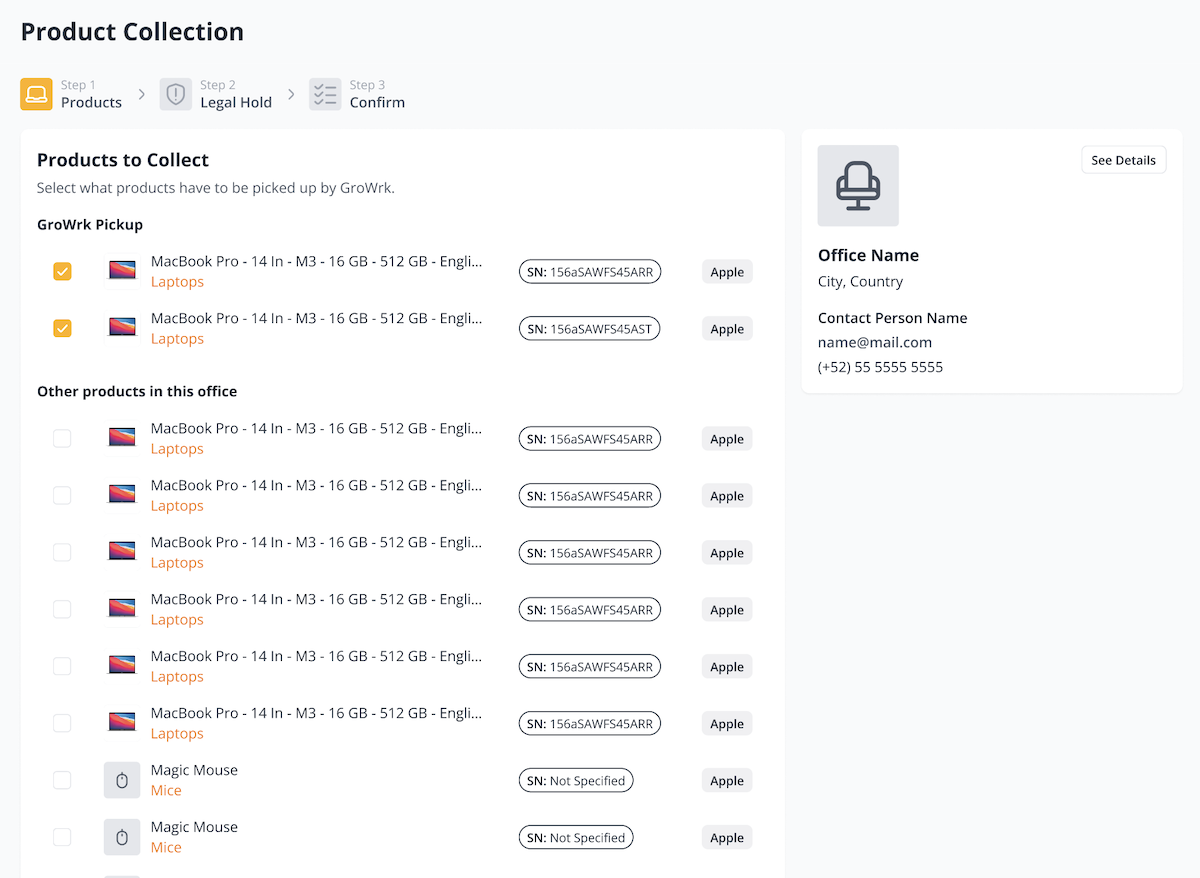Click first Magic Mouse product icon
This screenshot has height=878, width=1200.
point(122,780)
